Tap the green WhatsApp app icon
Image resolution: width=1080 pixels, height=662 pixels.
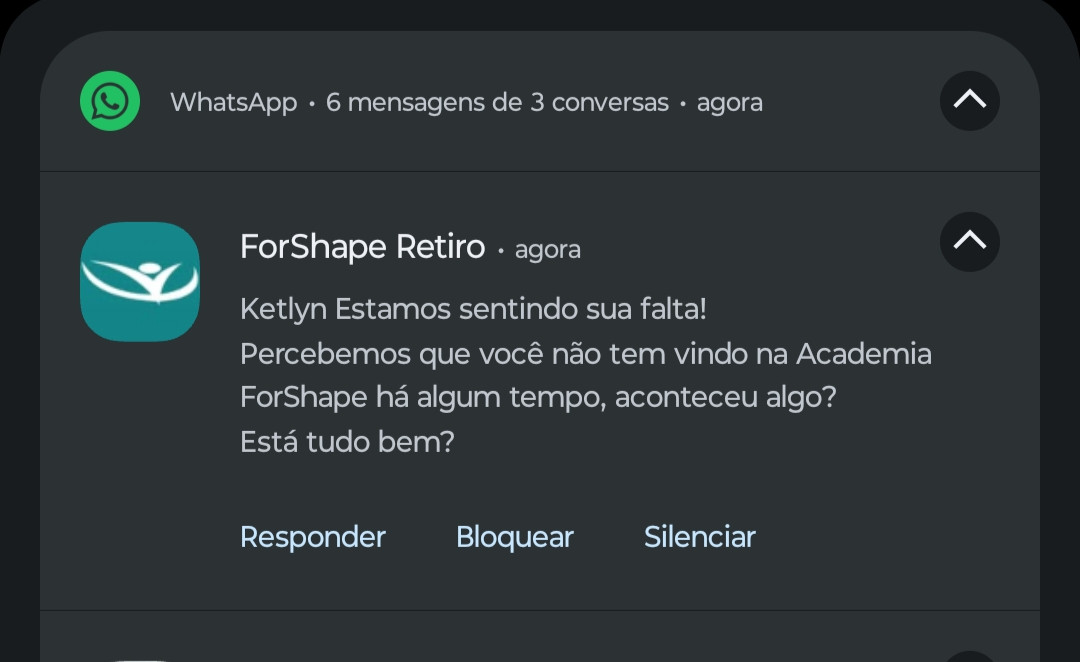point(110,101)
